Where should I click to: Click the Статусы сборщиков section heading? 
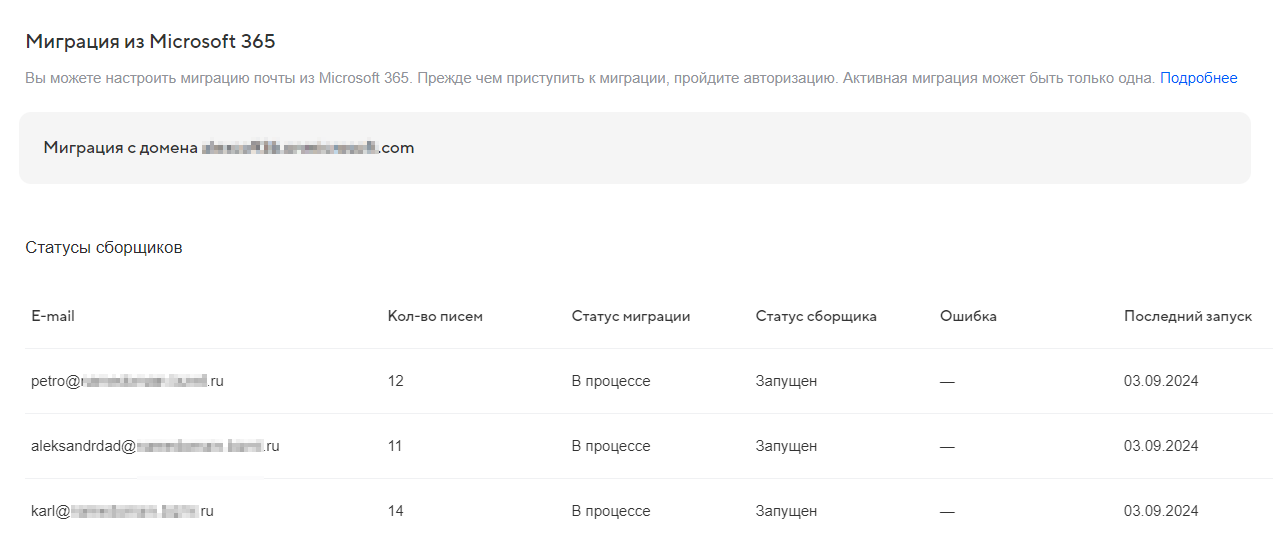104,248
